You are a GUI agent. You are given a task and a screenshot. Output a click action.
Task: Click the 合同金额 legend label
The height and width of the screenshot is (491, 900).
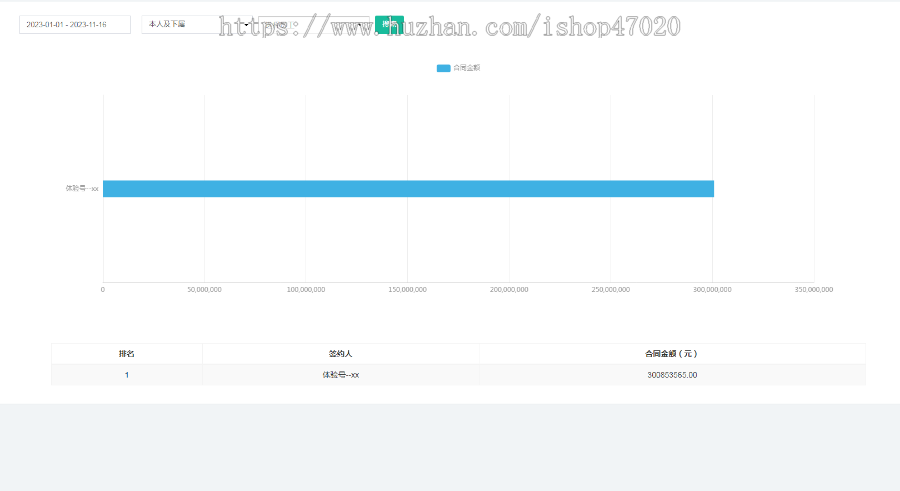tap(467, 68)
